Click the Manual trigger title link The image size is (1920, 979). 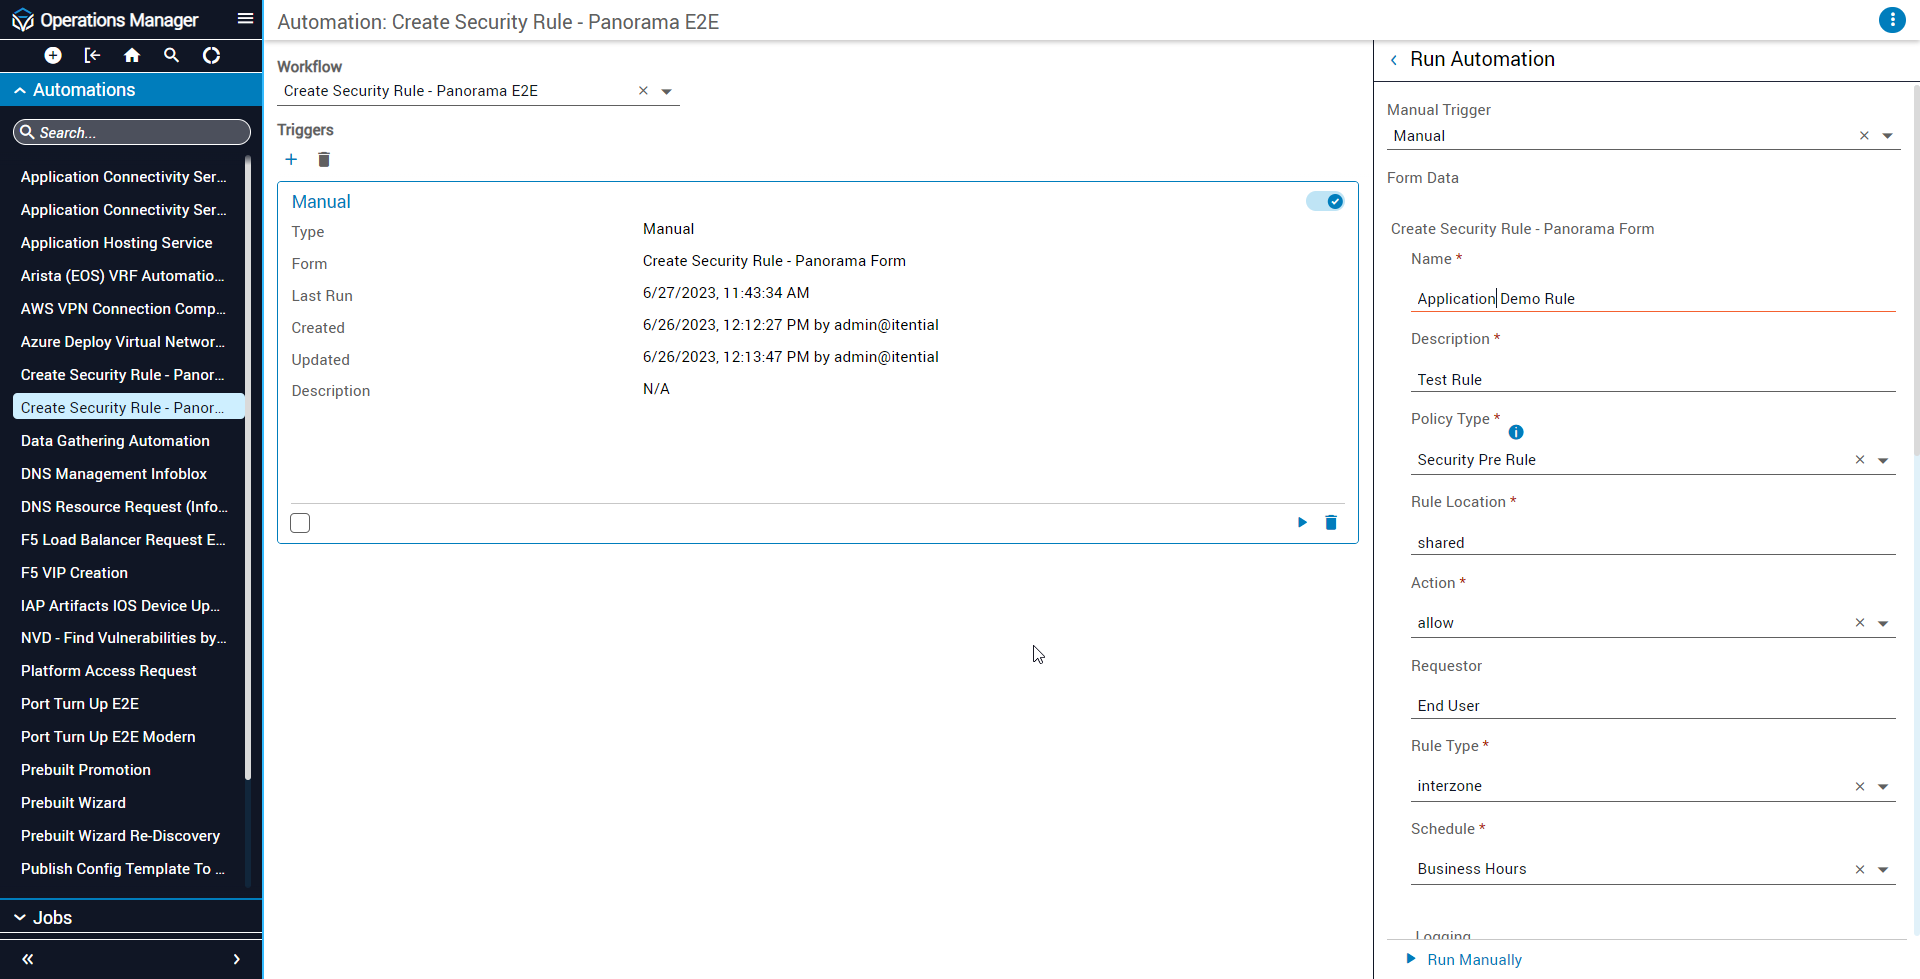point(321,202)
